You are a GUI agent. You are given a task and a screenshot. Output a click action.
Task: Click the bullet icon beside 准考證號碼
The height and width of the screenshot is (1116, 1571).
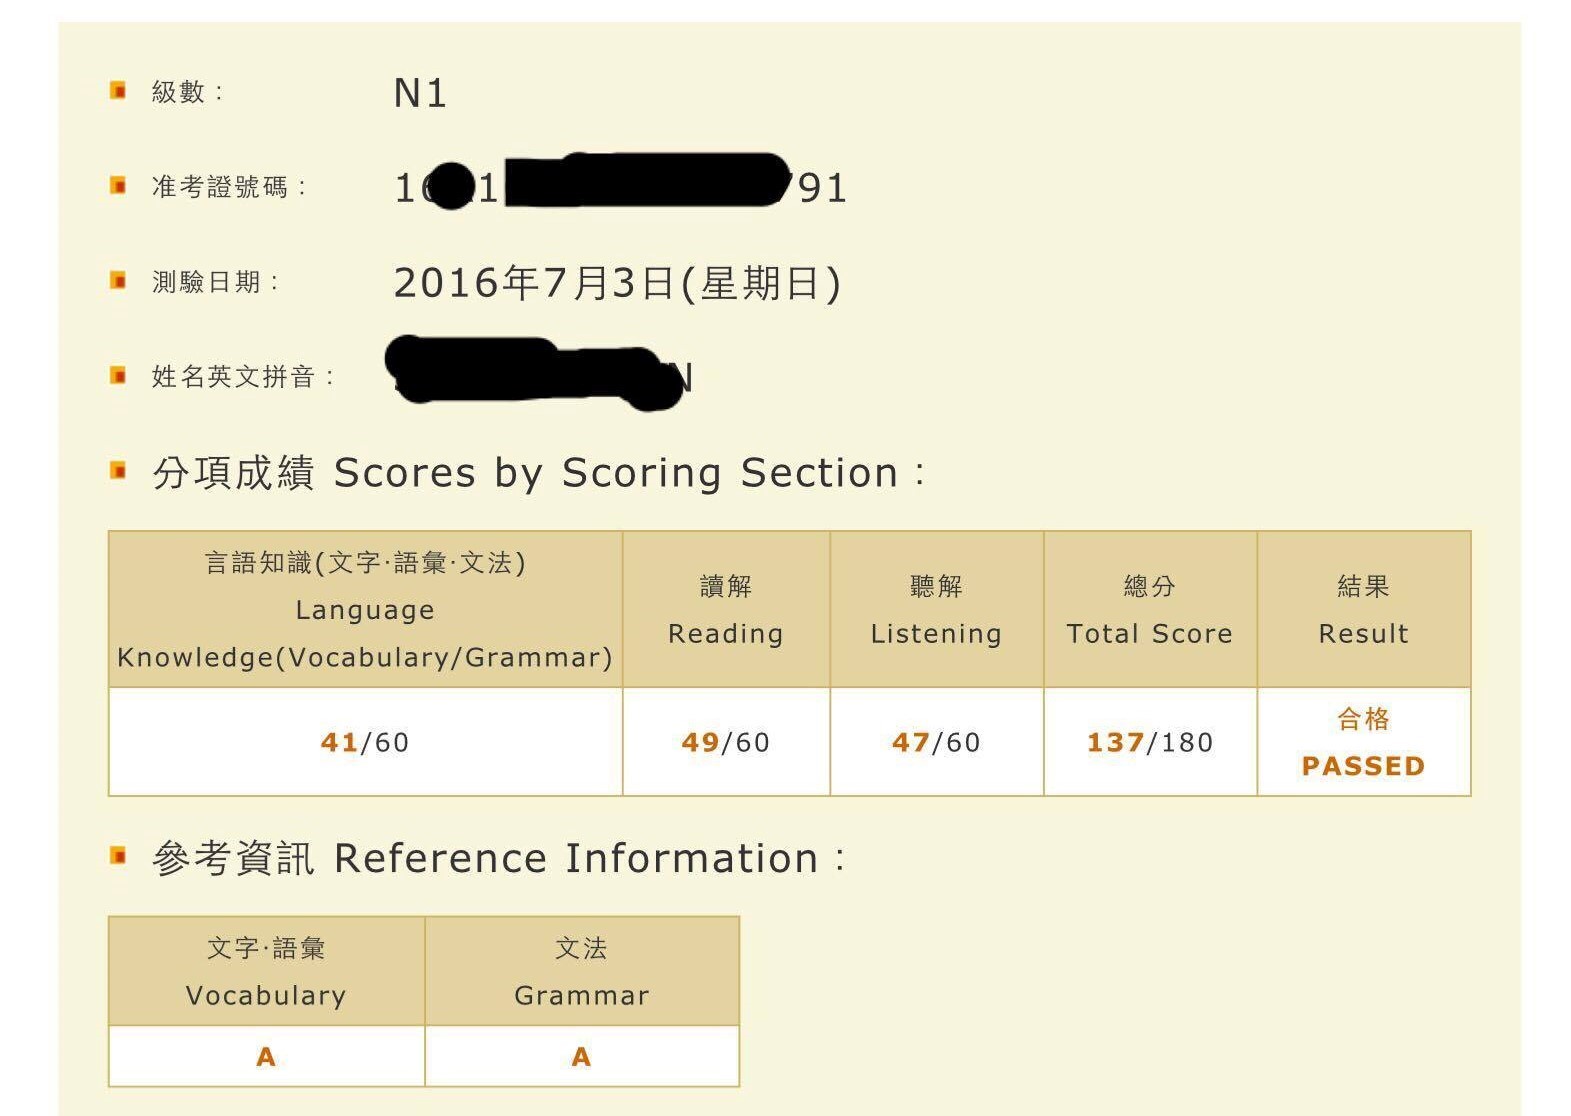pos(118,186)
